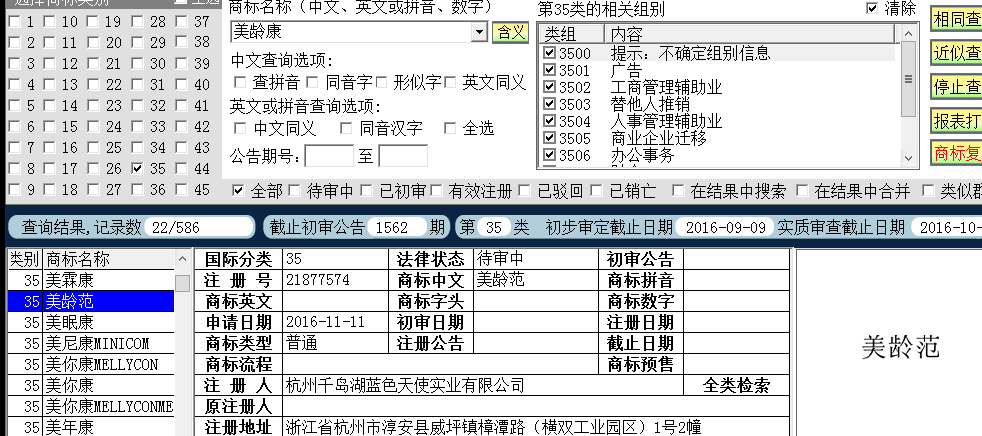982x436 pixels.
Task: Filter by 已驳回 status
Action: tap(525, 190)
